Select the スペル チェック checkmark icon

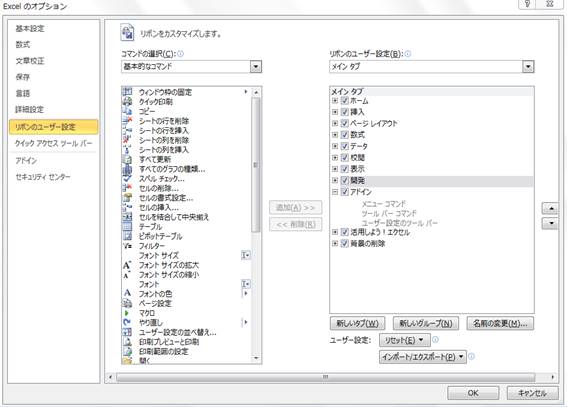pyautogui.click(x=127, y=179)
